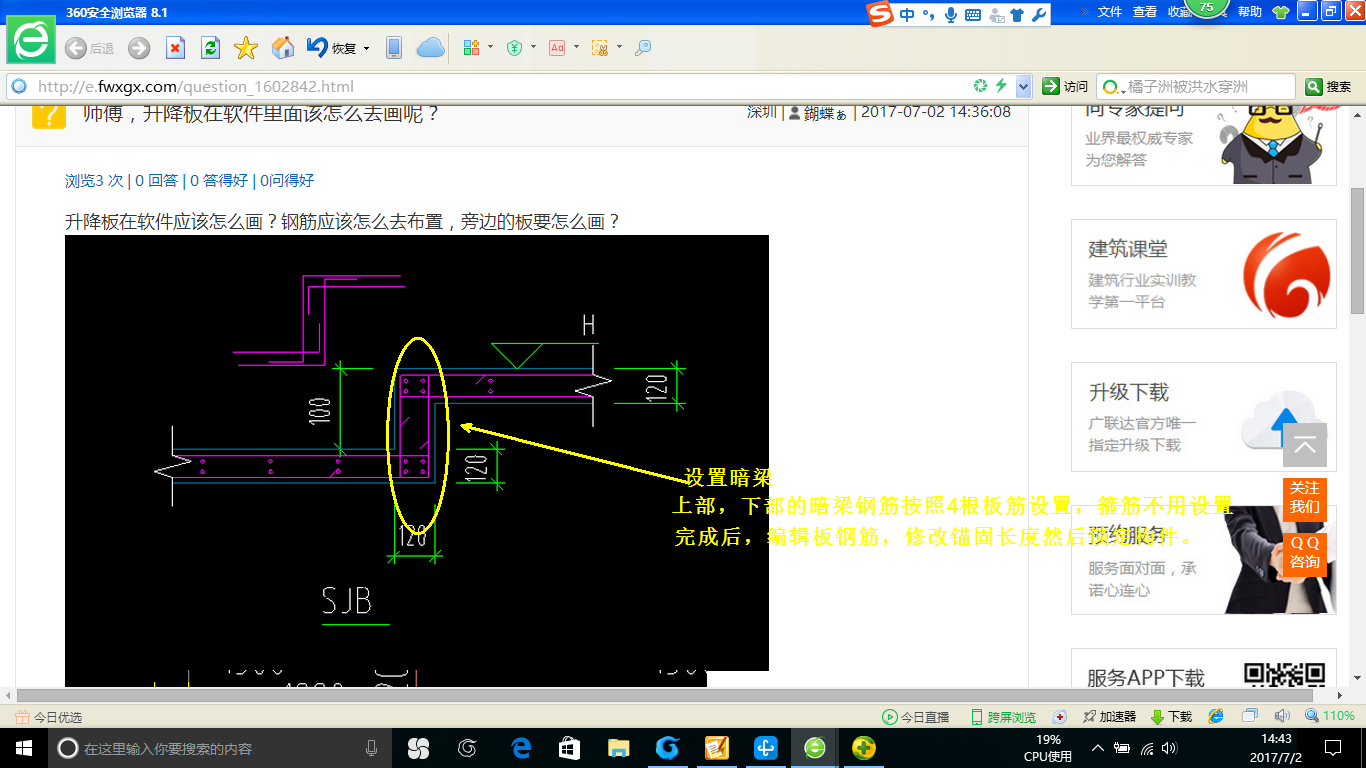Refresh the page with green arrows icon

pos(210,48)
